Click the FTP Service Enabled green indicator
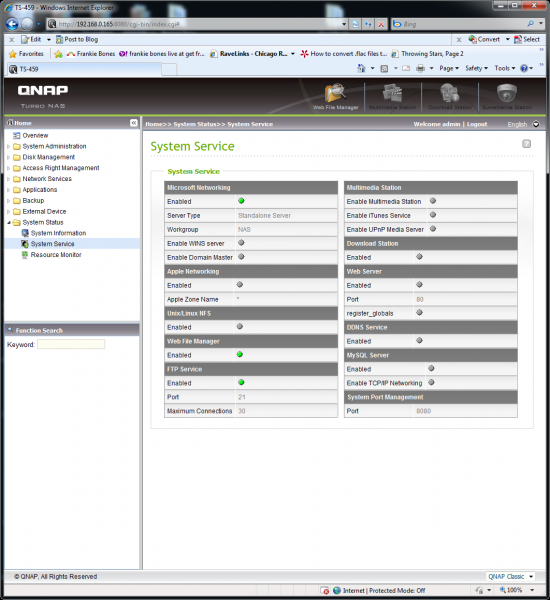Viewport: 550px width, 600px height. point(241,382)
